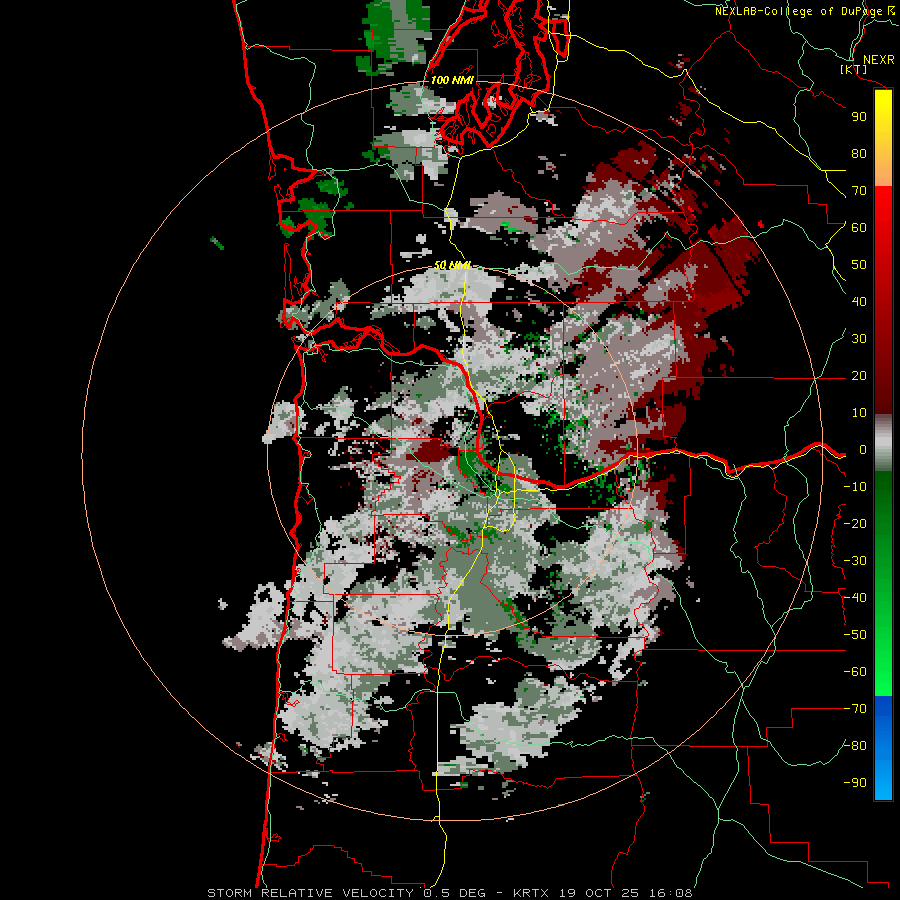
Task: Click the positive 90 scale value
Action: coord(859,117)
